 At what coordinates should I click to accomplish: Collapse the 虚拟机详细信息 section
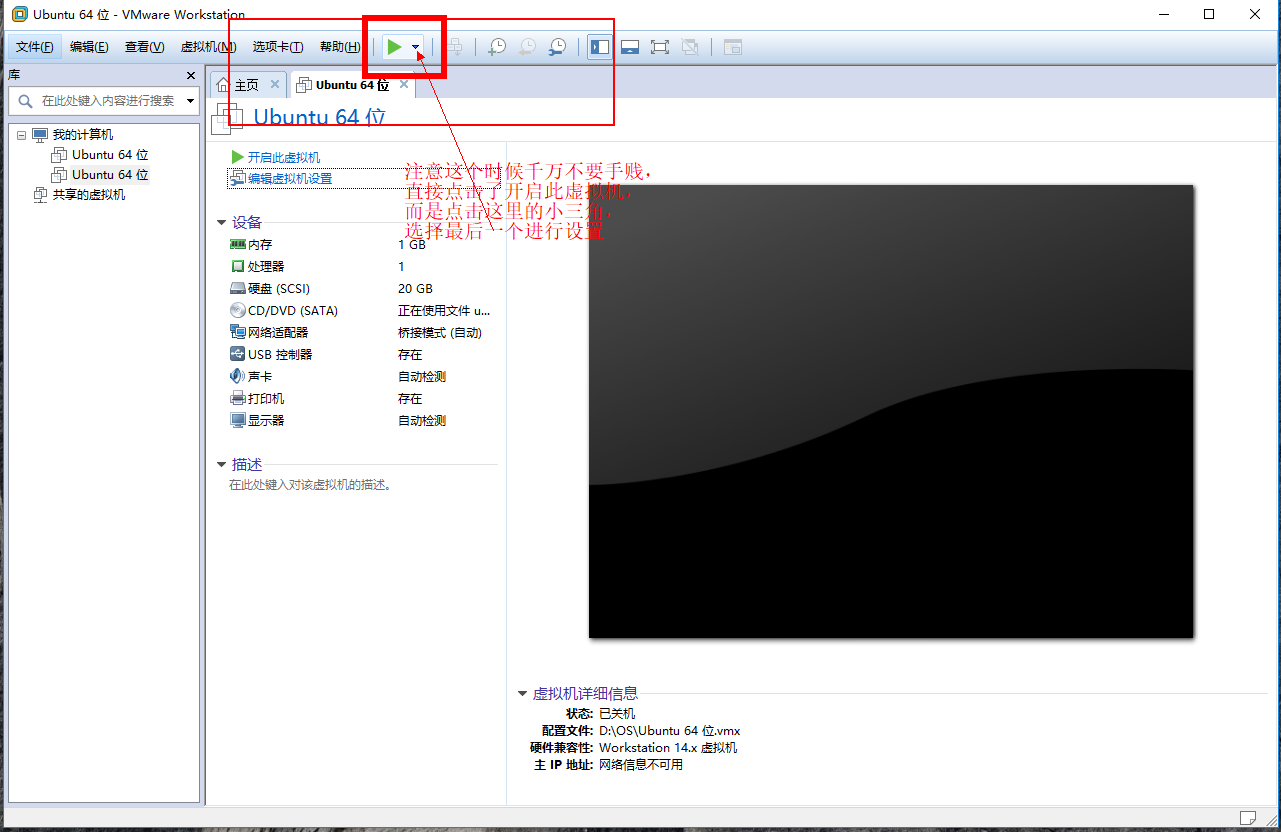(522, 694)
